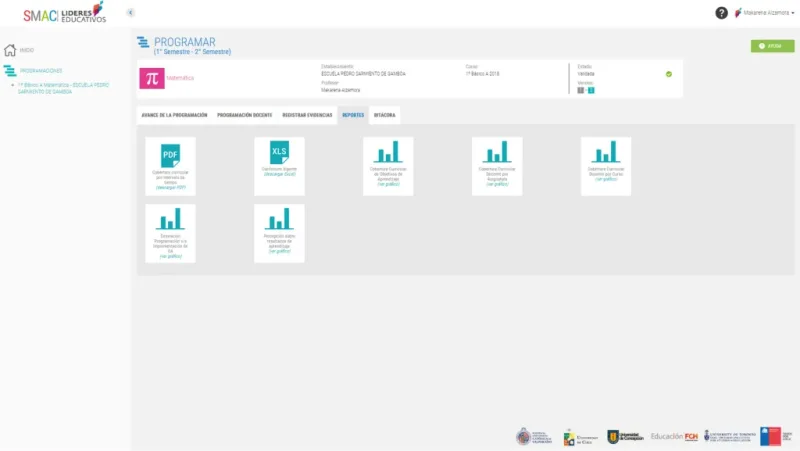This screenshot has height=451, width=800.
Task: Open the bar chart for Percepción sobre resultados
Action: pyautogui.click(x=279, y=219)
